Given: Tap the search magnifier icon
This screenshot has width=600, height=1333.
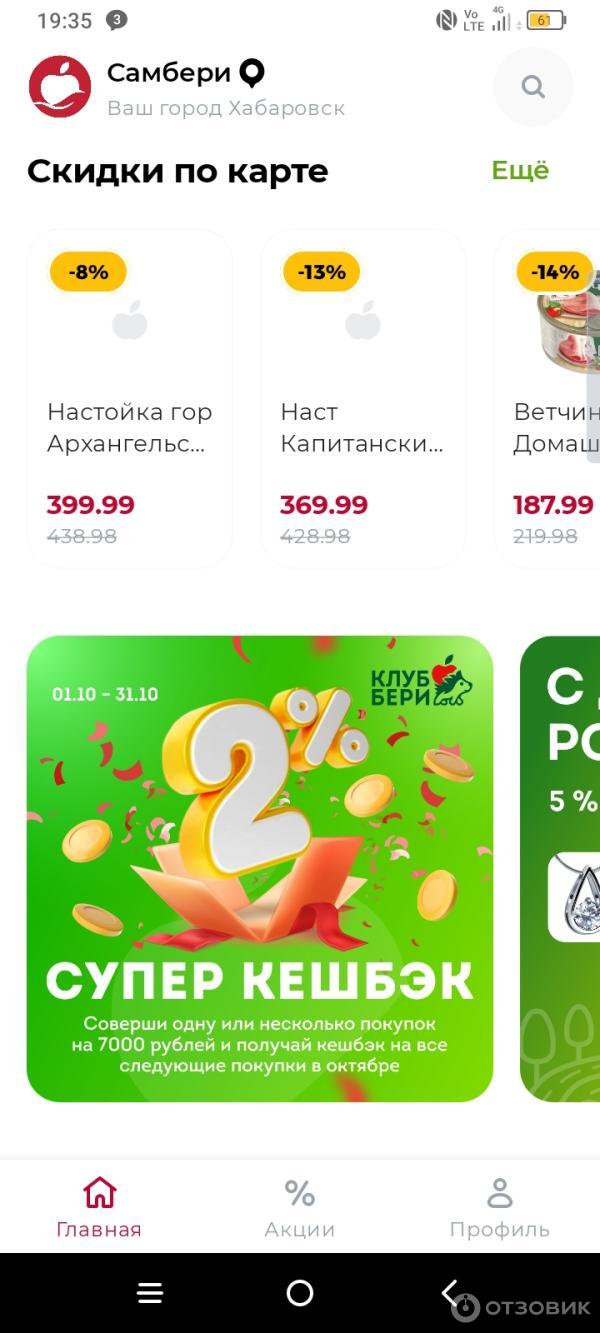Looking at the screenshot, I should click(x=533, y=87).
